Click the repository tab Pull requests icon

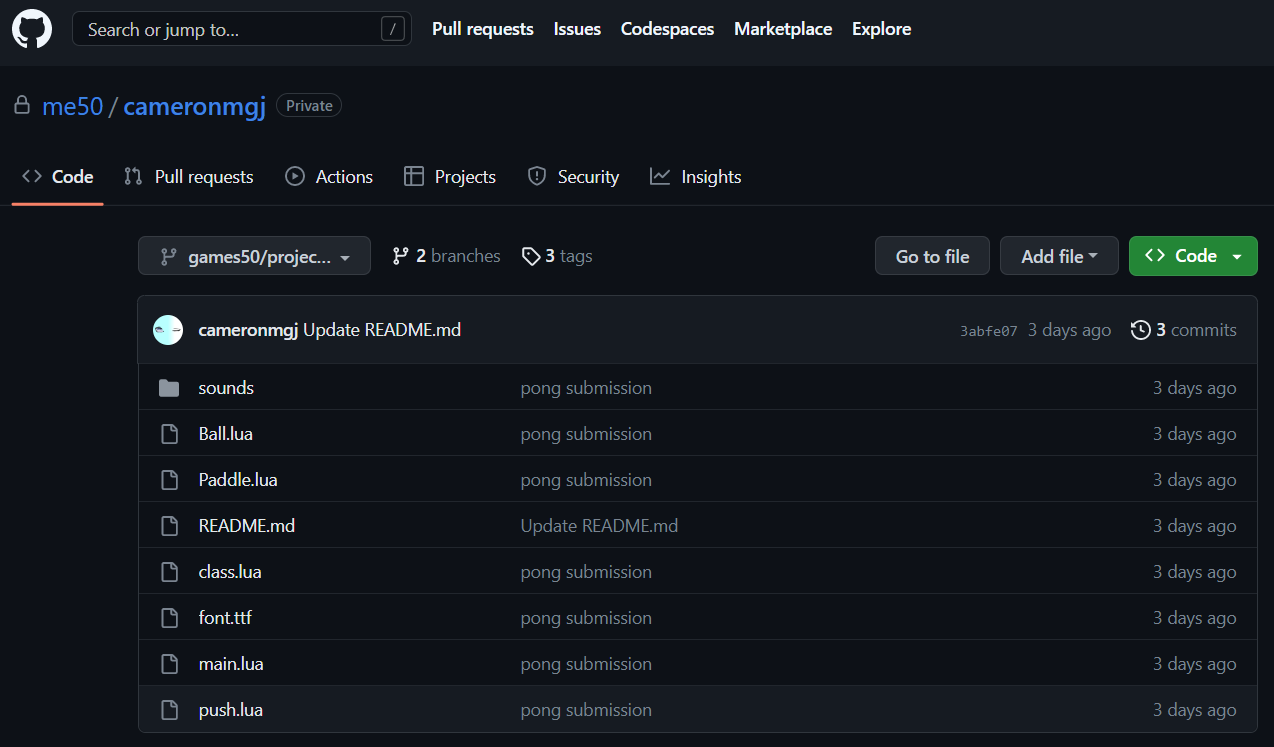point(133,176)
